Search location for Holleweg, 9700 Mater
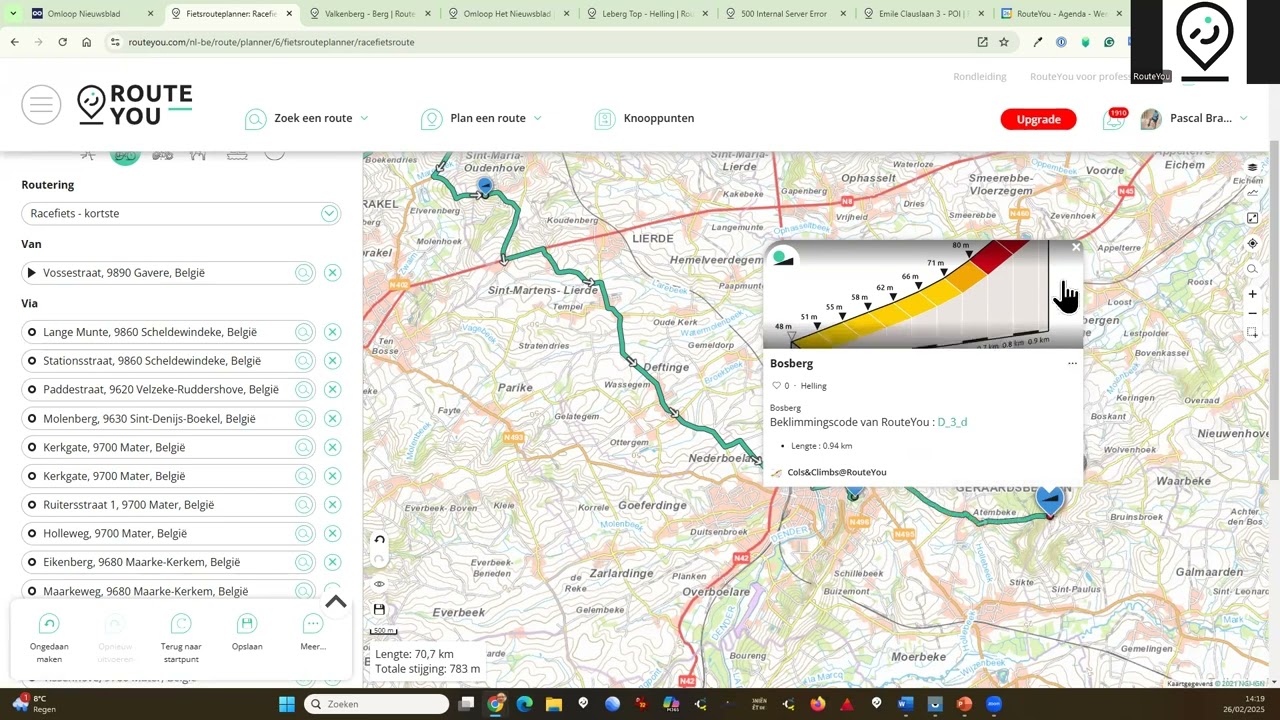Screen dimensions: 1280x720 pos(304,533)
